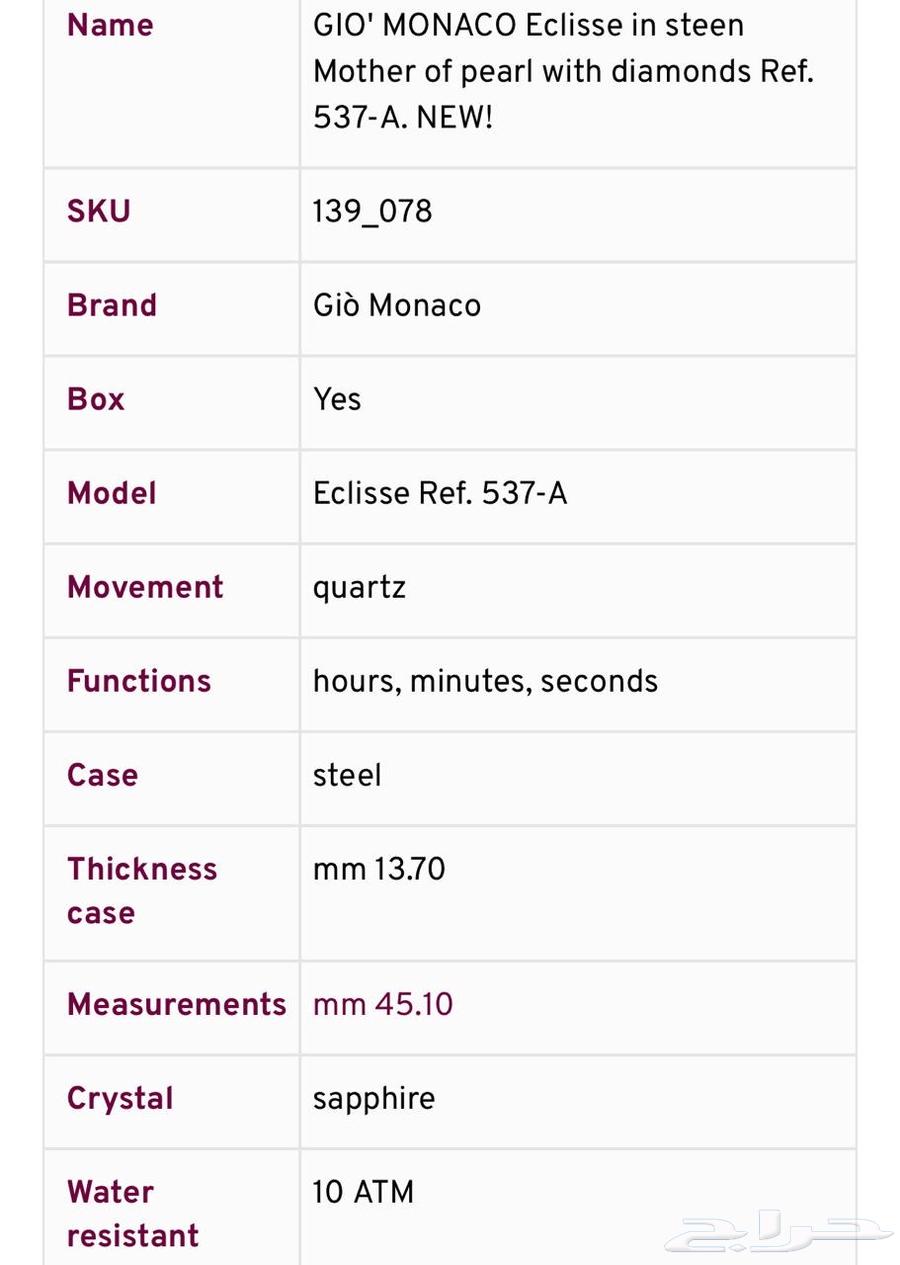Viewport: 900px width, 1265px height.
Task: Select the Yes value for Box
Action: (x=337, y=399)
